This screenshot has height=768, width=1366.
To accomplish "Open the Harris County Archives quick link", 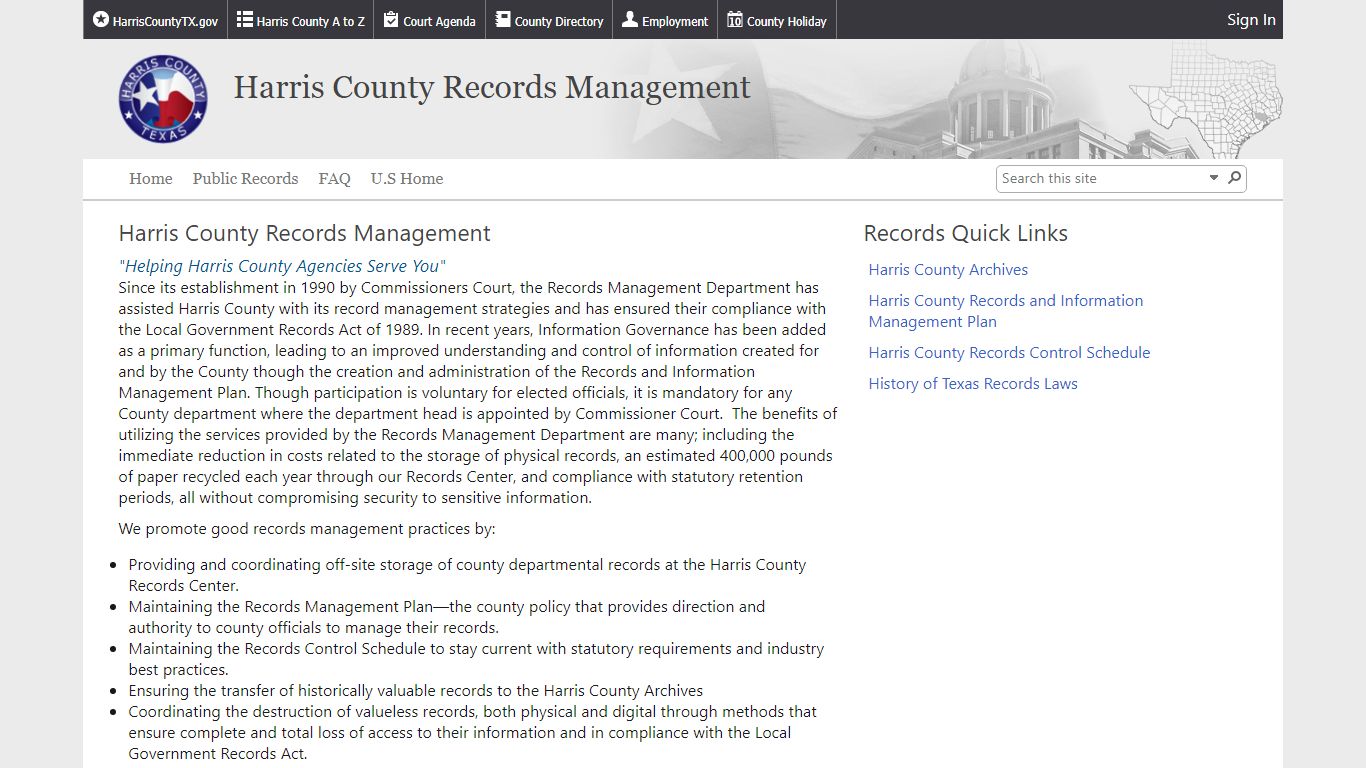I will [x=948, y=270].
